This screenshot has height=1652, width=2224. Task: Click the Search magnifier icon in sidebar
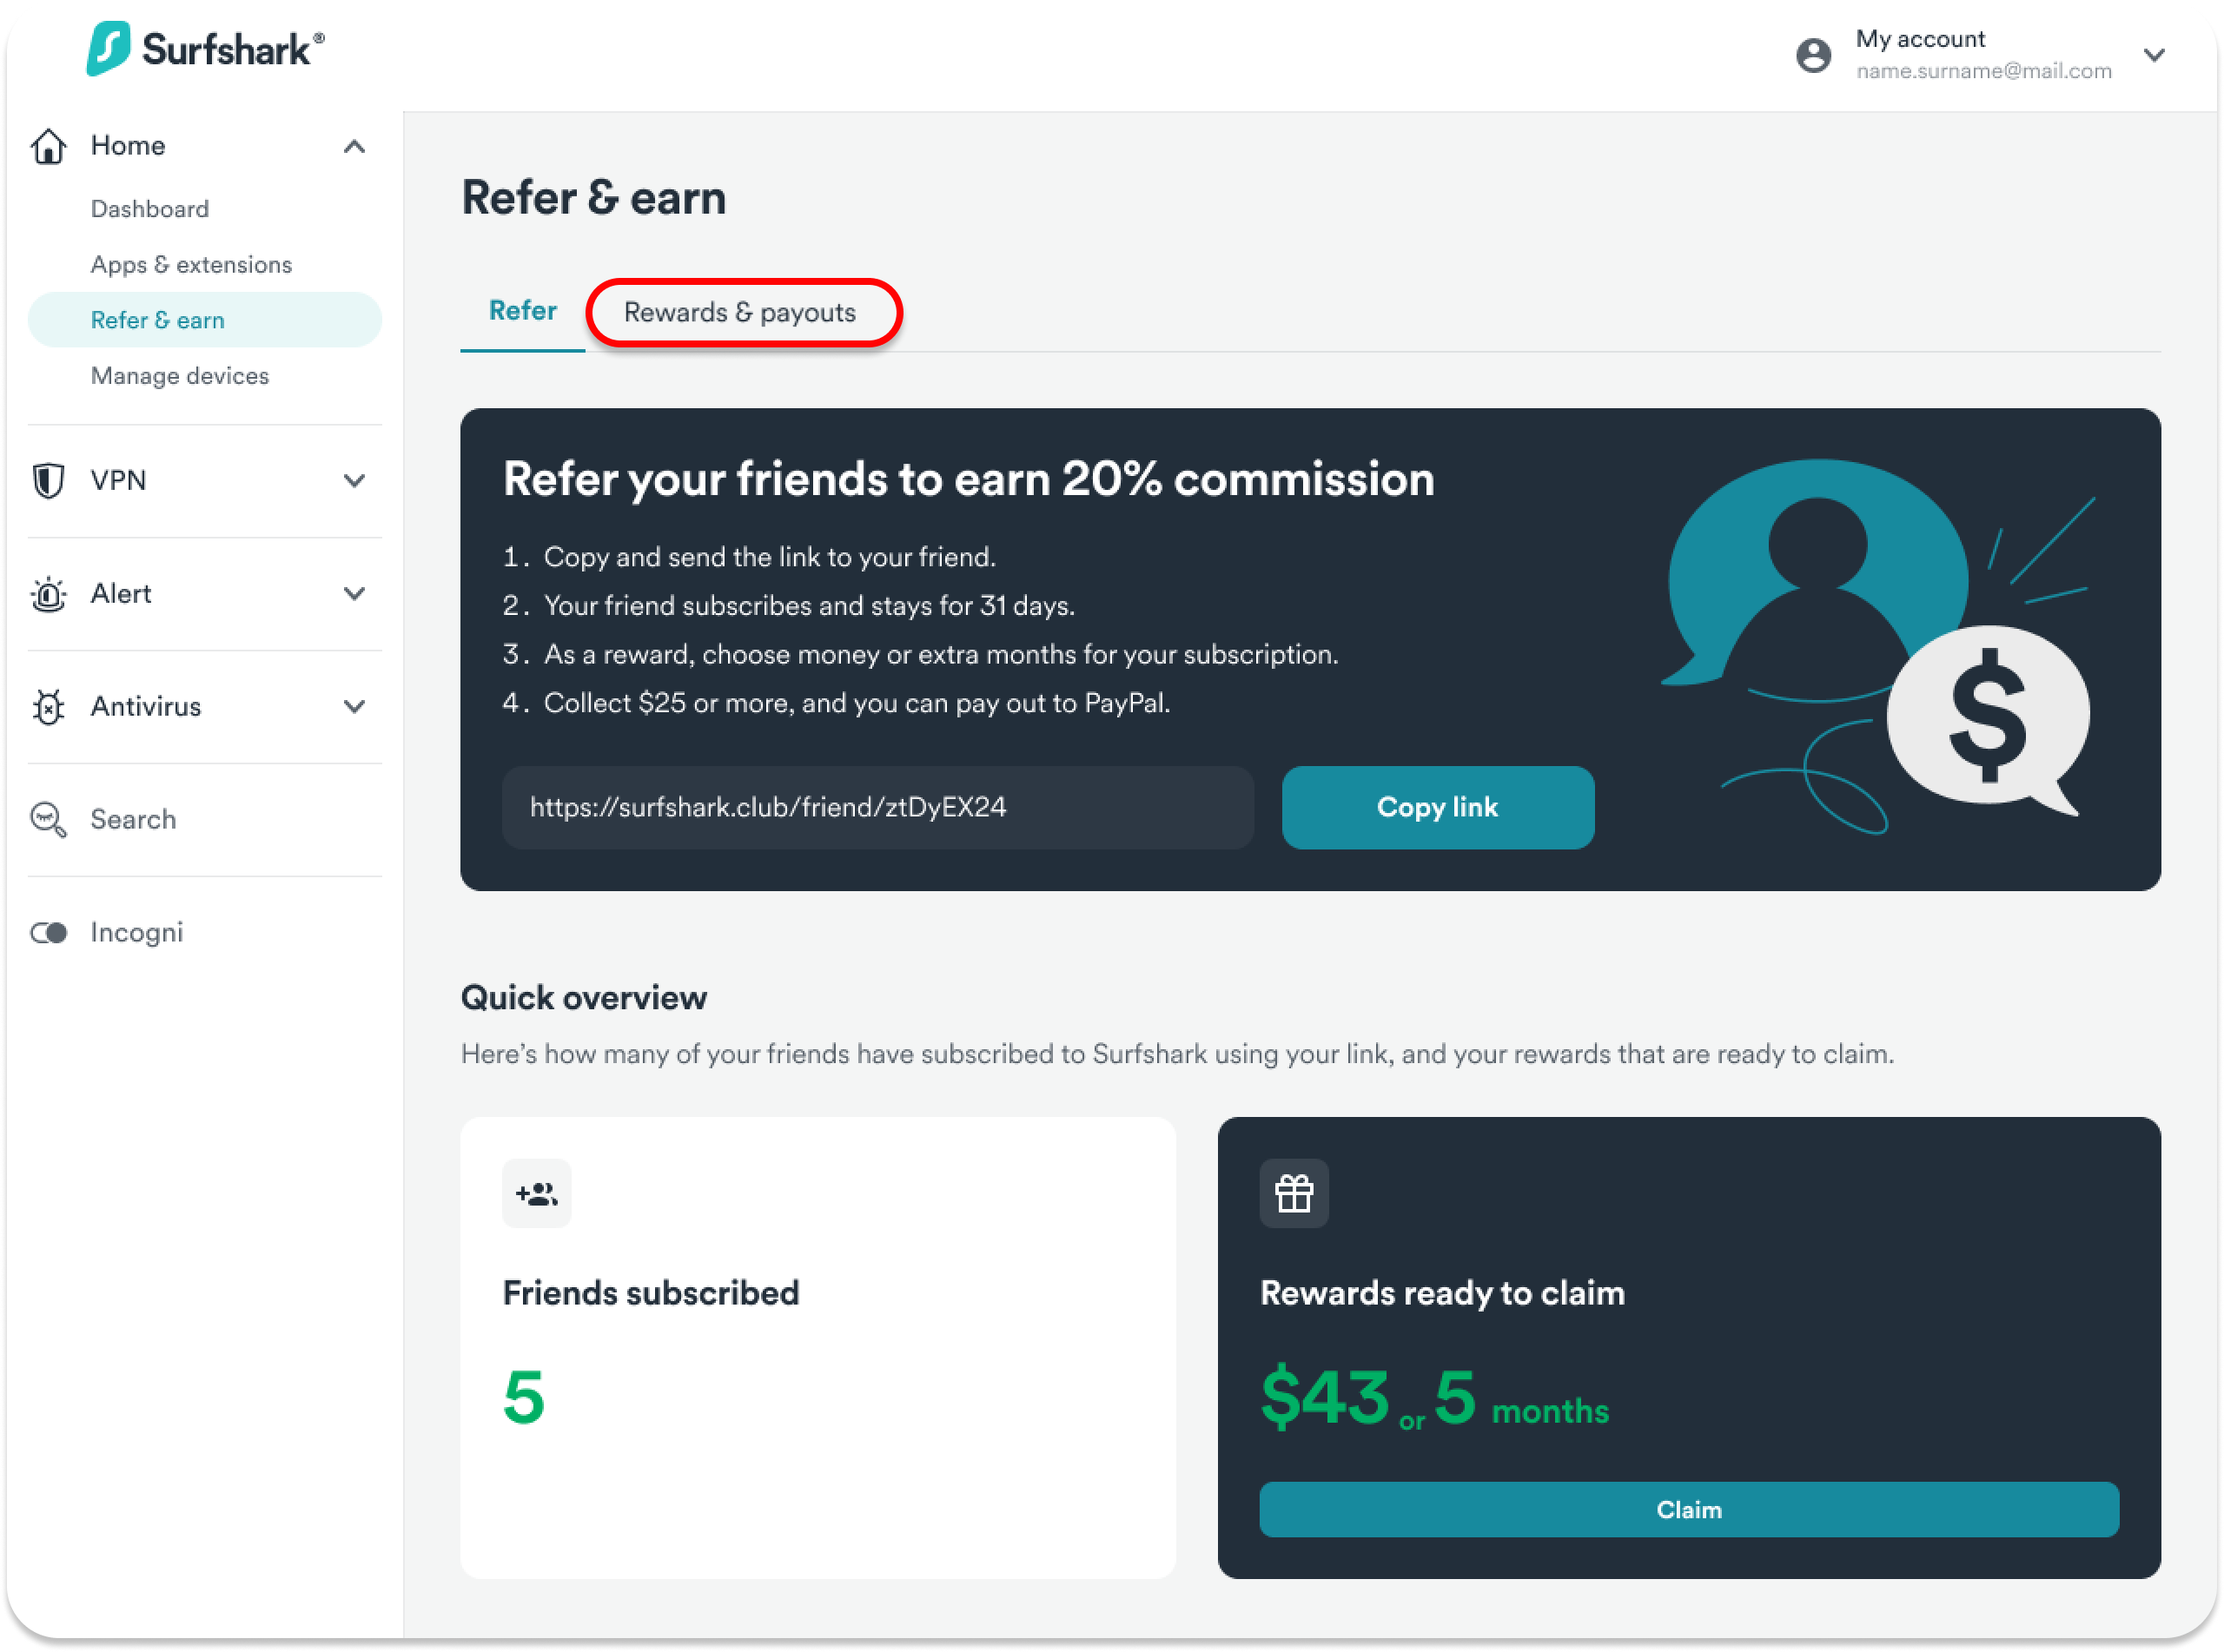(x=48, y=820)
